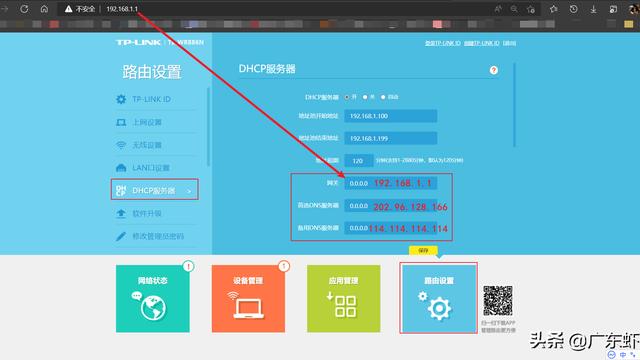The width and height of the screenshot is (640, 360).
Task: Open the 网络状态 green tile
Action: [x=153, y=298]
